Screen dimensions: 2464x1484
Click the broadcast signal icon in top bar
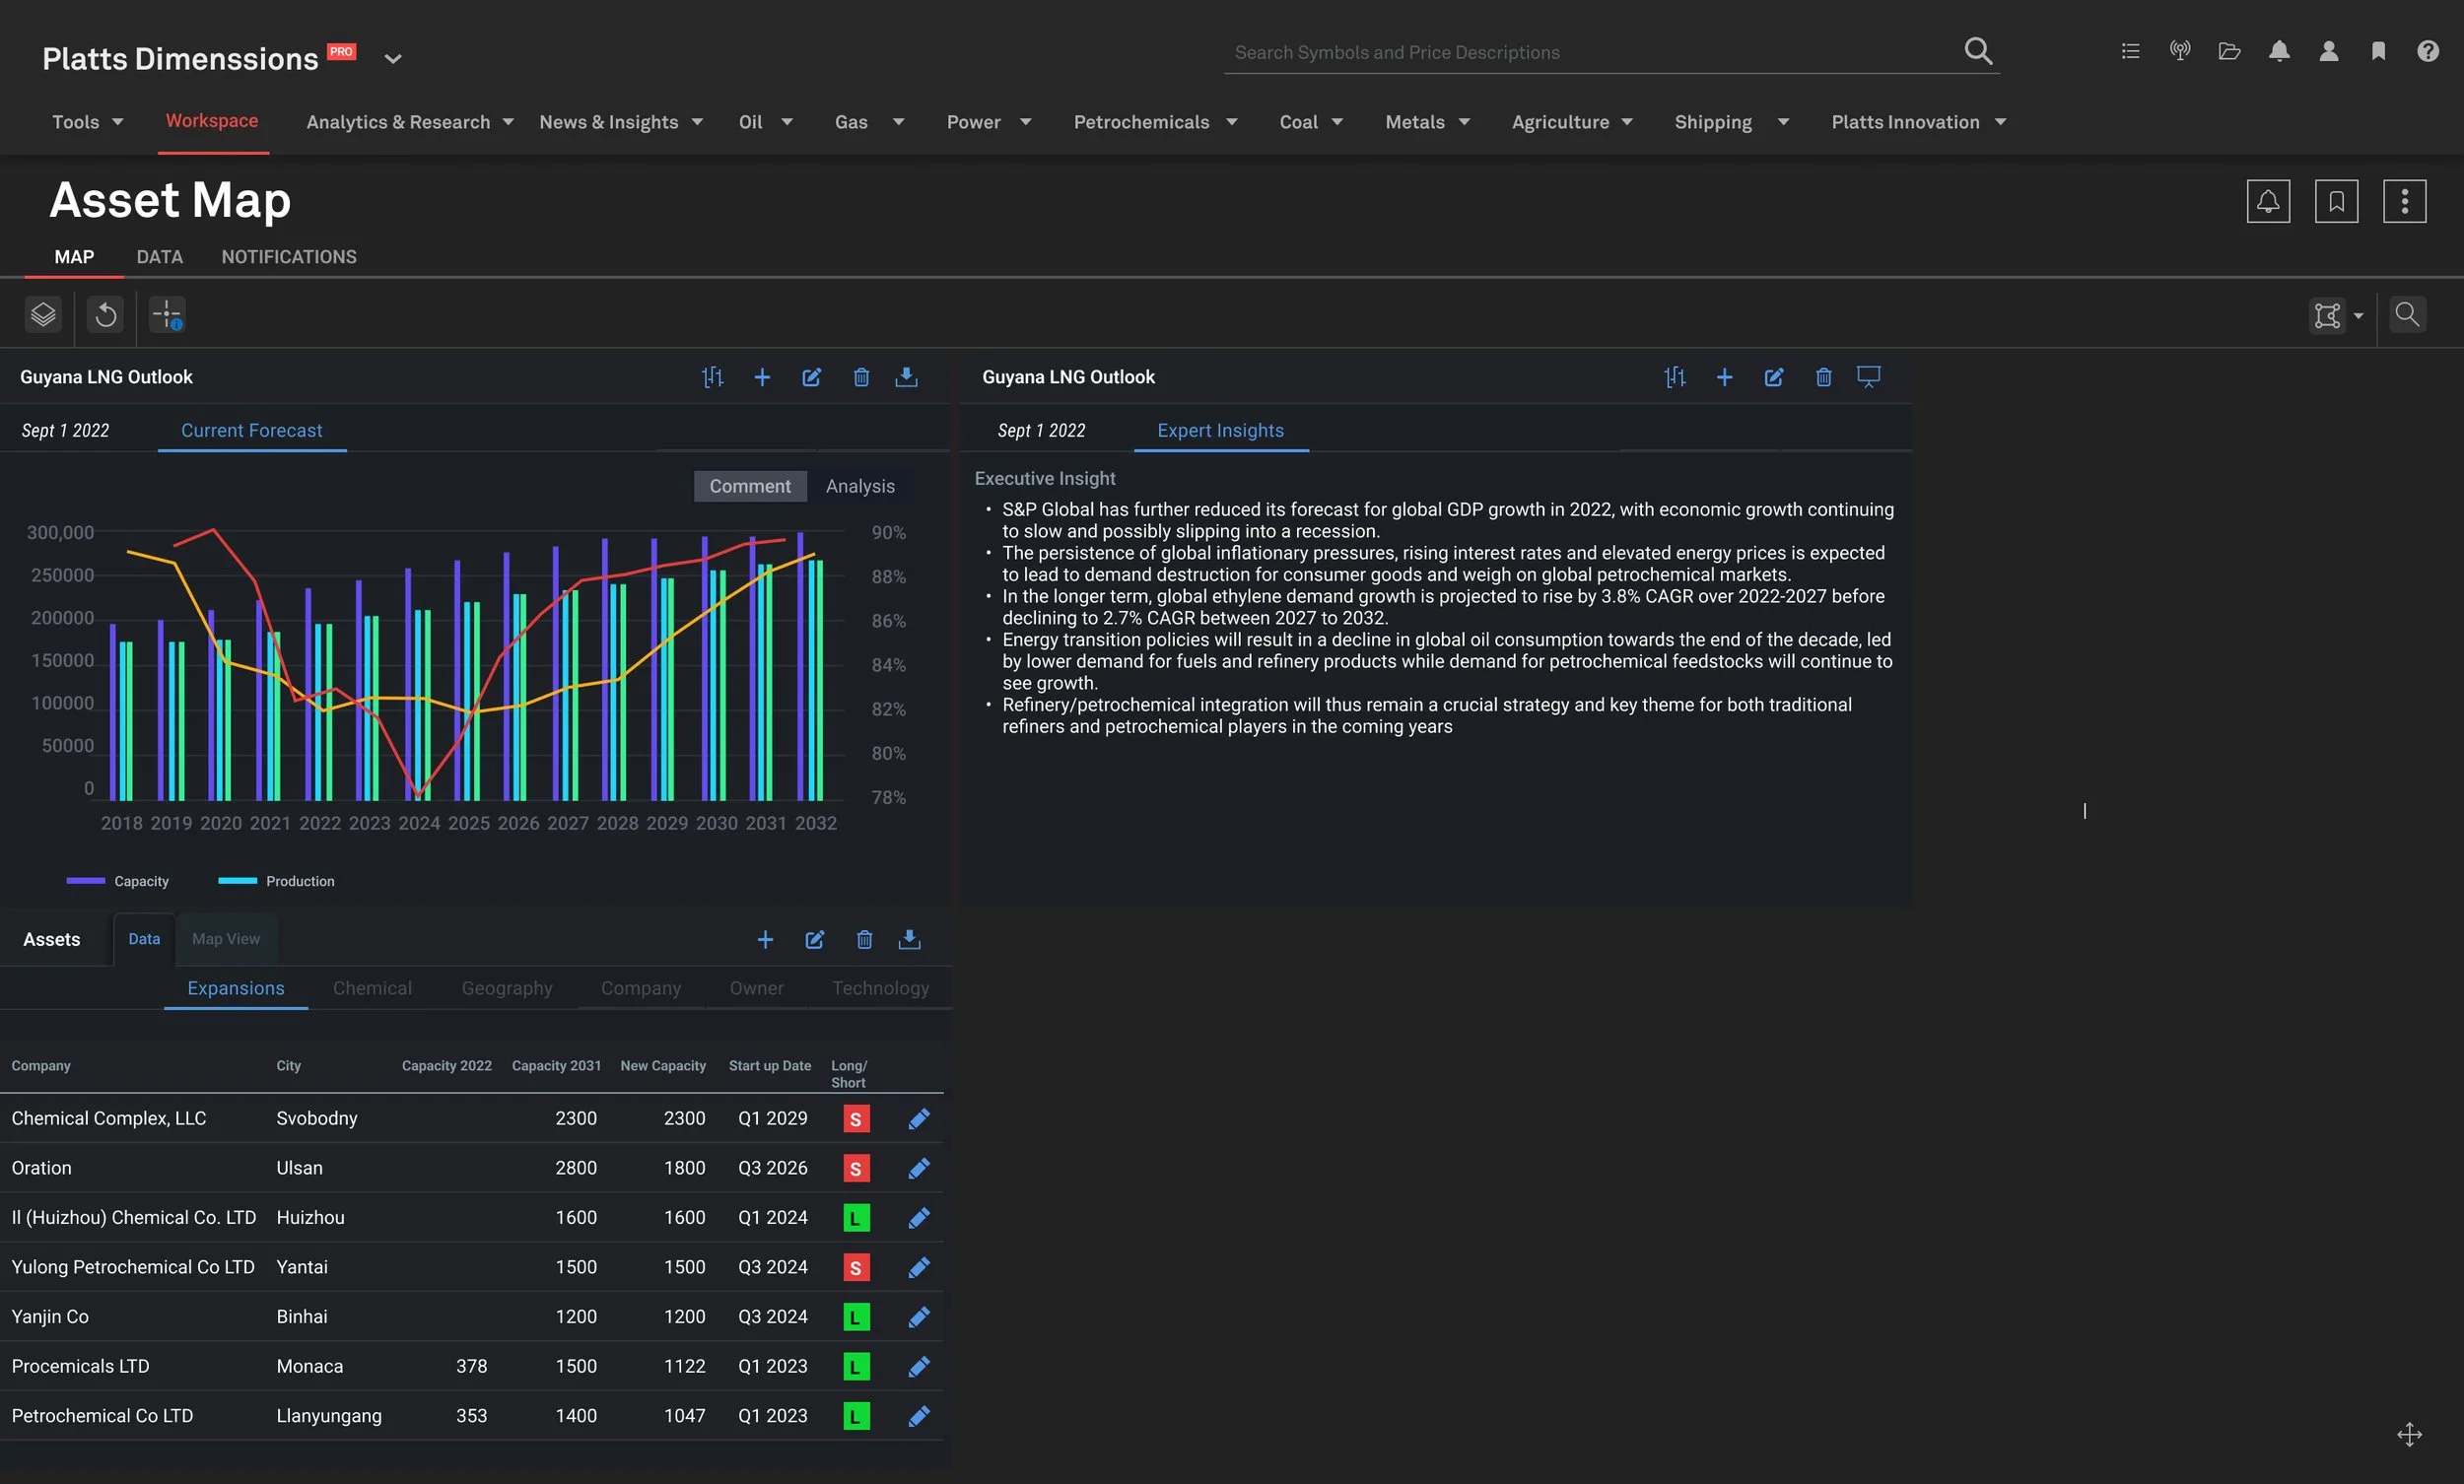pyautogui.click(x=2180, y=51)
